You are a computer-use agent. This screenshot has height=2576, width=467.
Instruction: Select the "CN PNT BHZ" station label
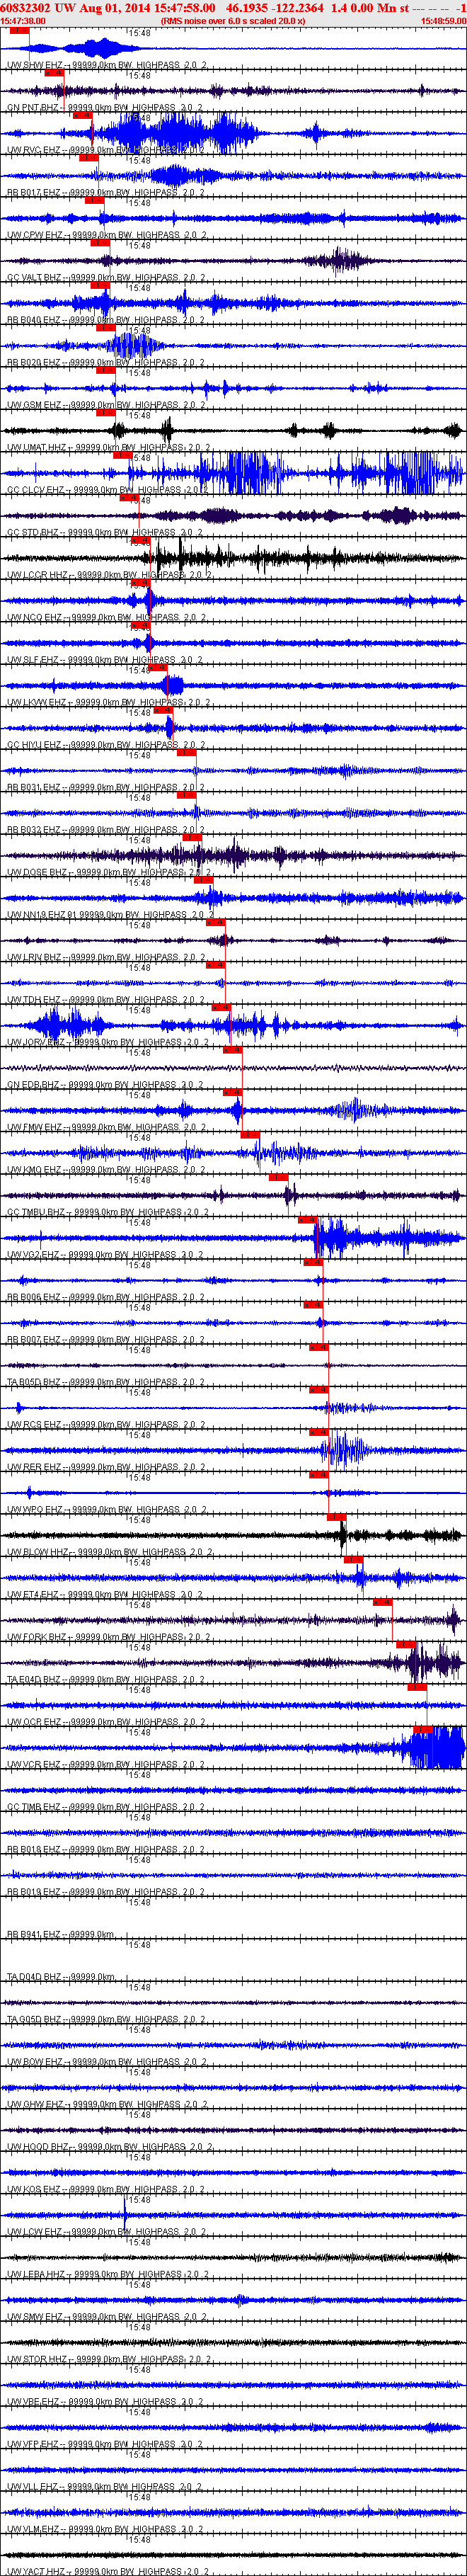[33, 107]
